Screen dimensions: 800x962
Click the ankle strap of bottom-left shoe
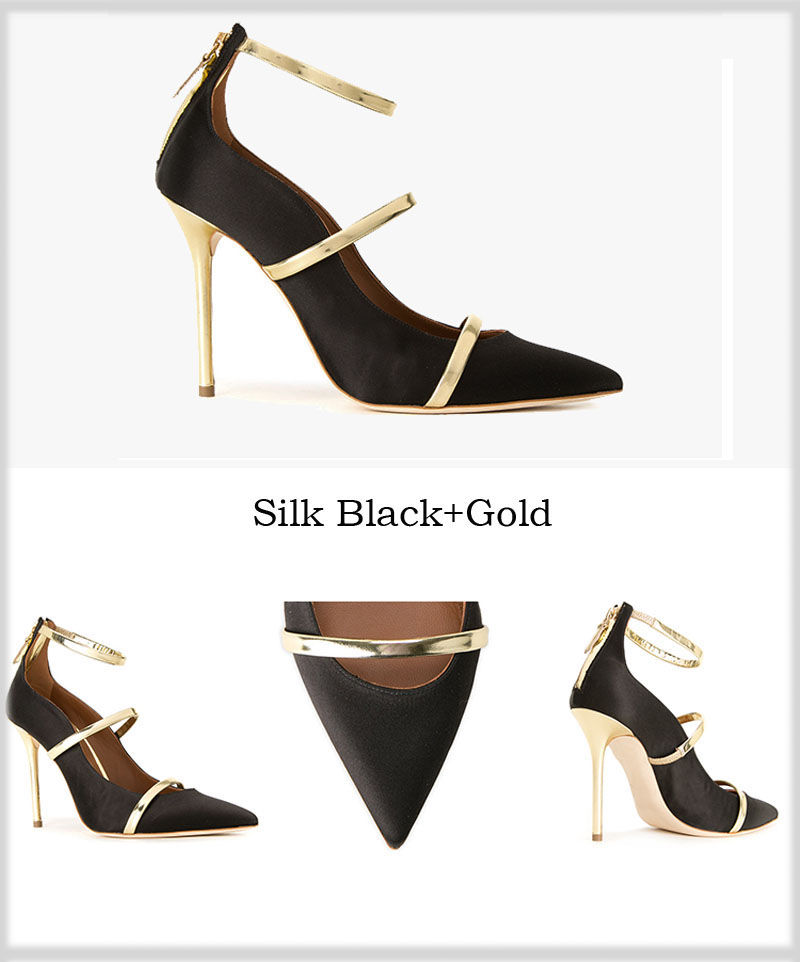click(x=86, y=645)
